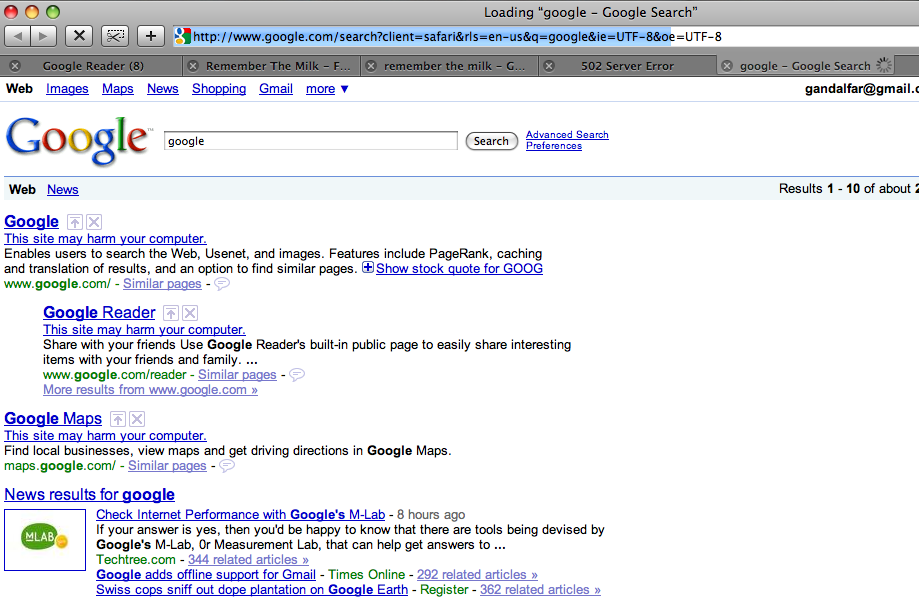Click the Google logo
The width and height of the screenshot is (919, 599).
[x=79, y=141]
